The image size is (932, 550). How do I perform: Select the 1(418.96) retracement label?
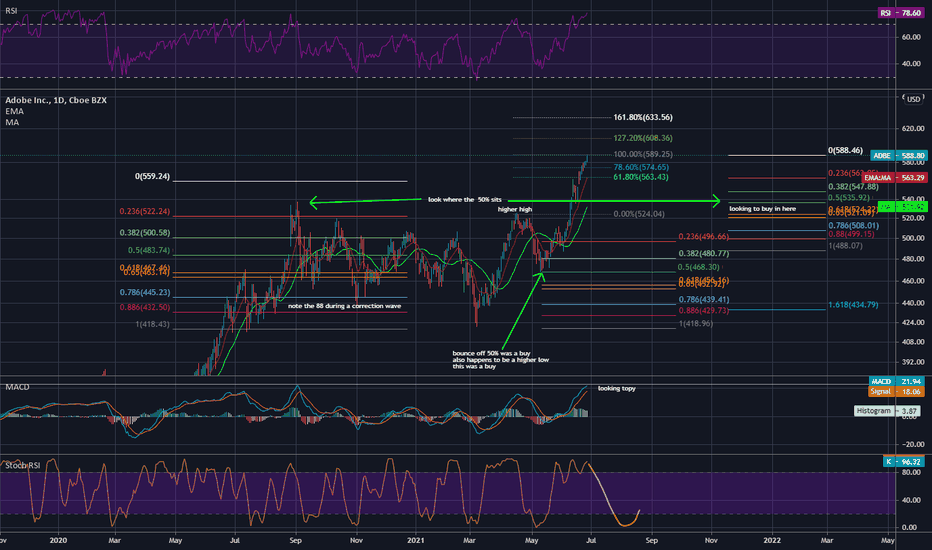[x=695, y=324]
